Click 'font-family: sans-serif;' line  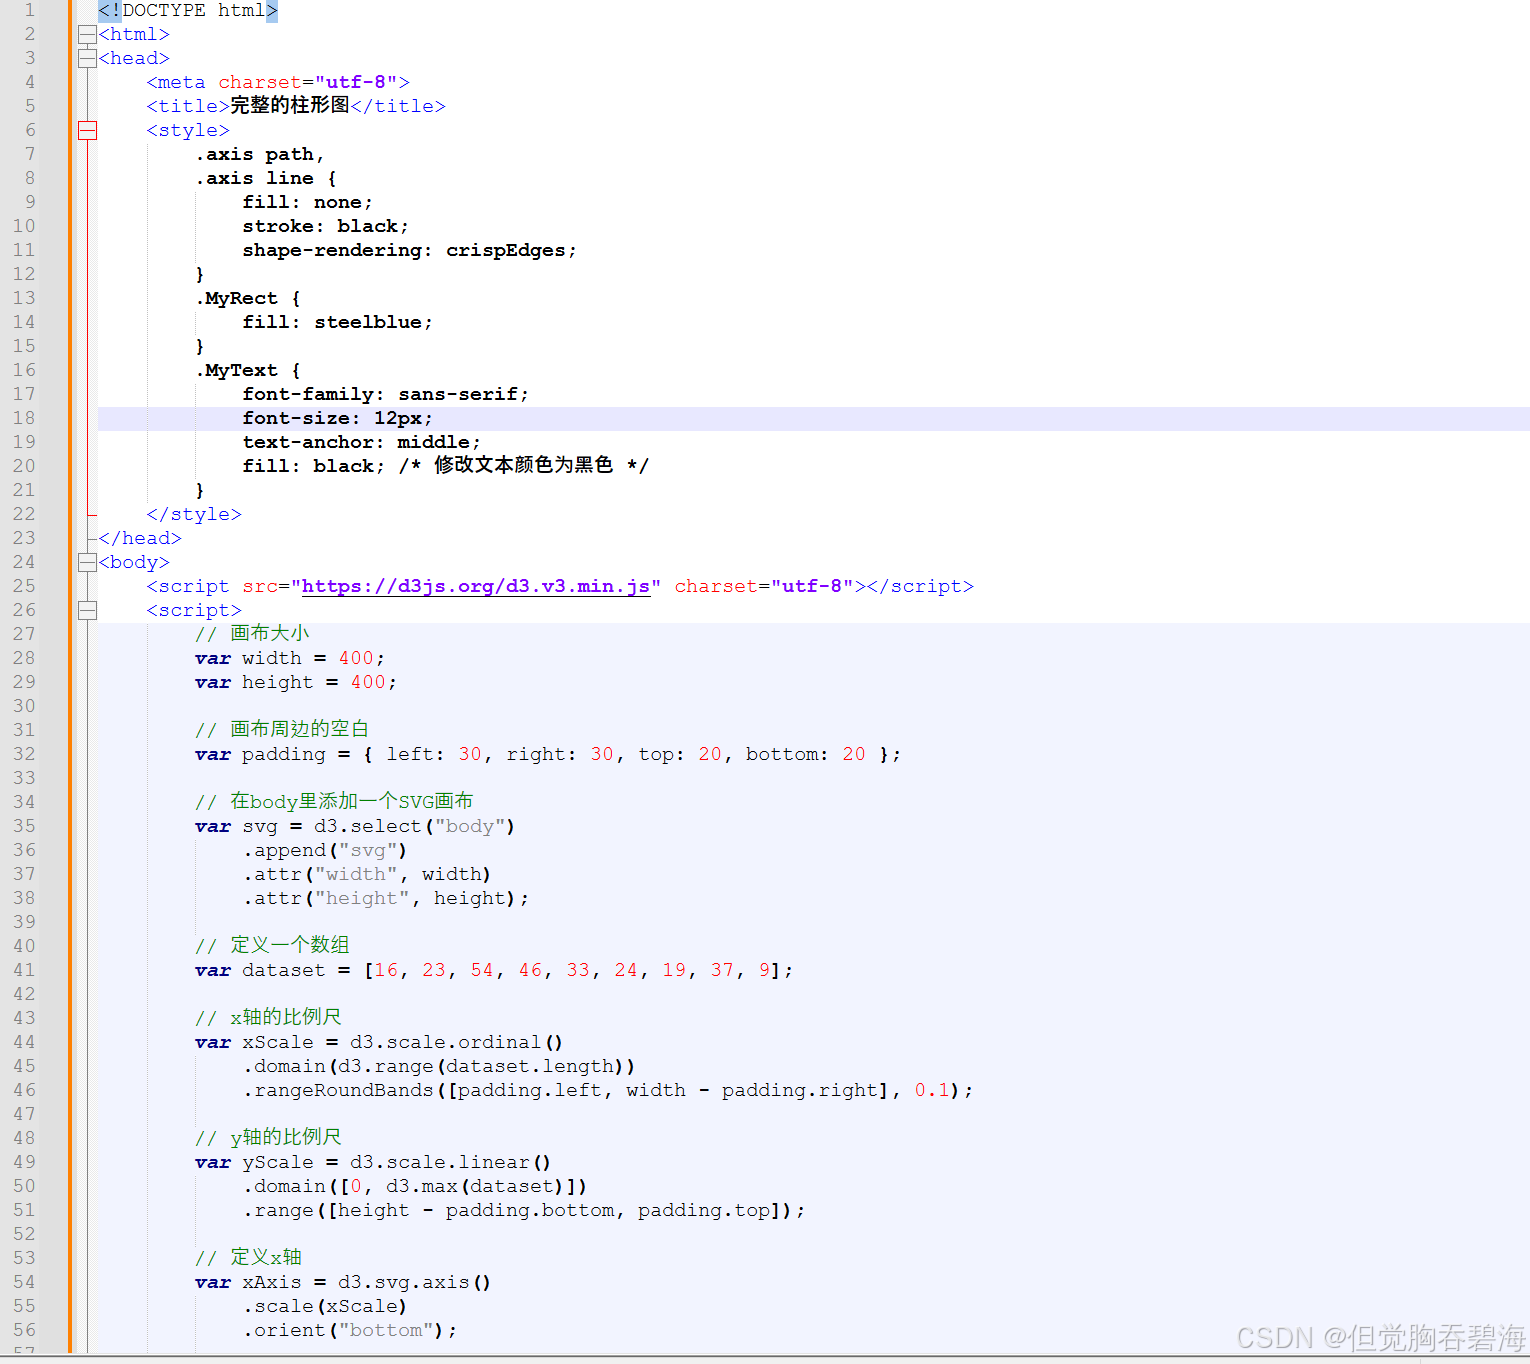tap(385, 394)
